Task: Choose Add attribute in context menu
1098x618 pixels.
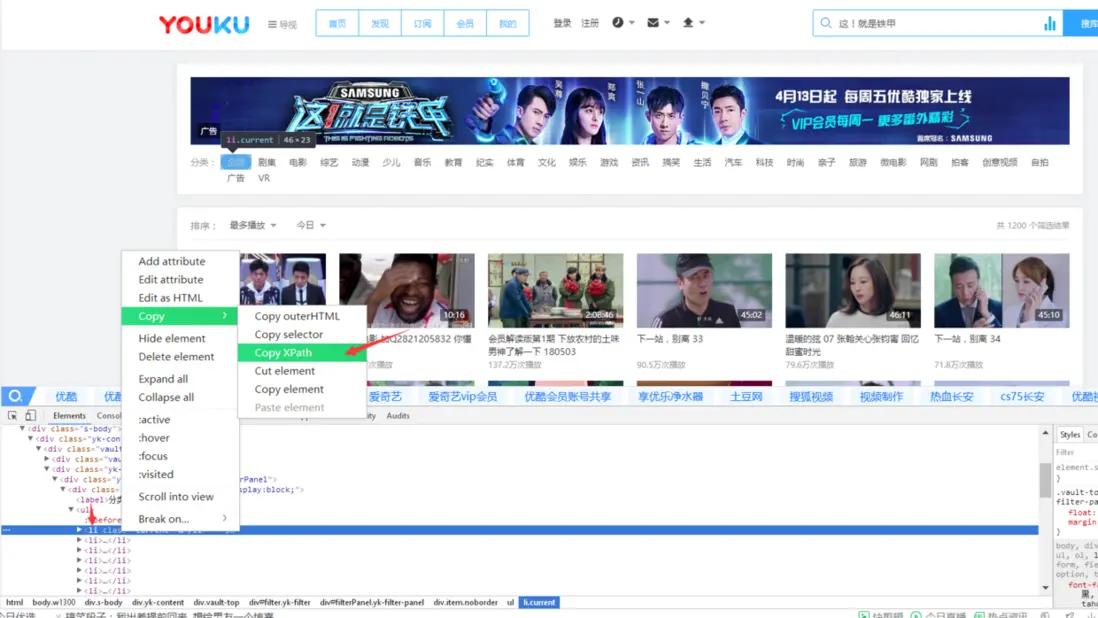Action: point(180,261)
